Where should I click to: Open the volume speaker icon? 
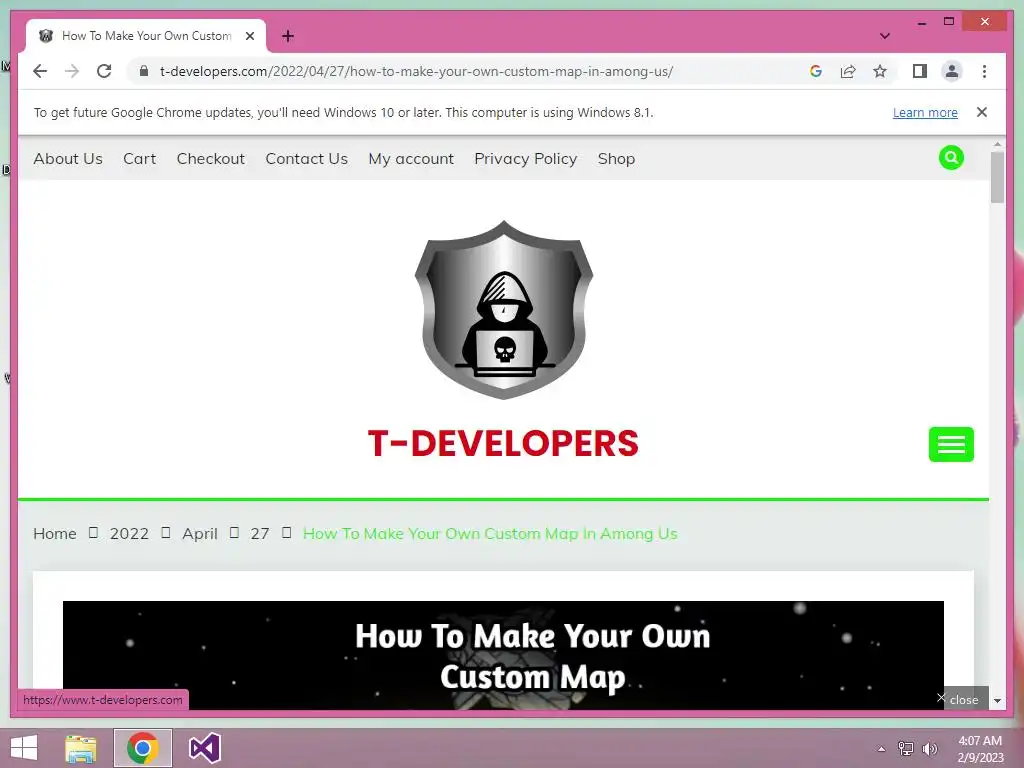tap(929, 749)
